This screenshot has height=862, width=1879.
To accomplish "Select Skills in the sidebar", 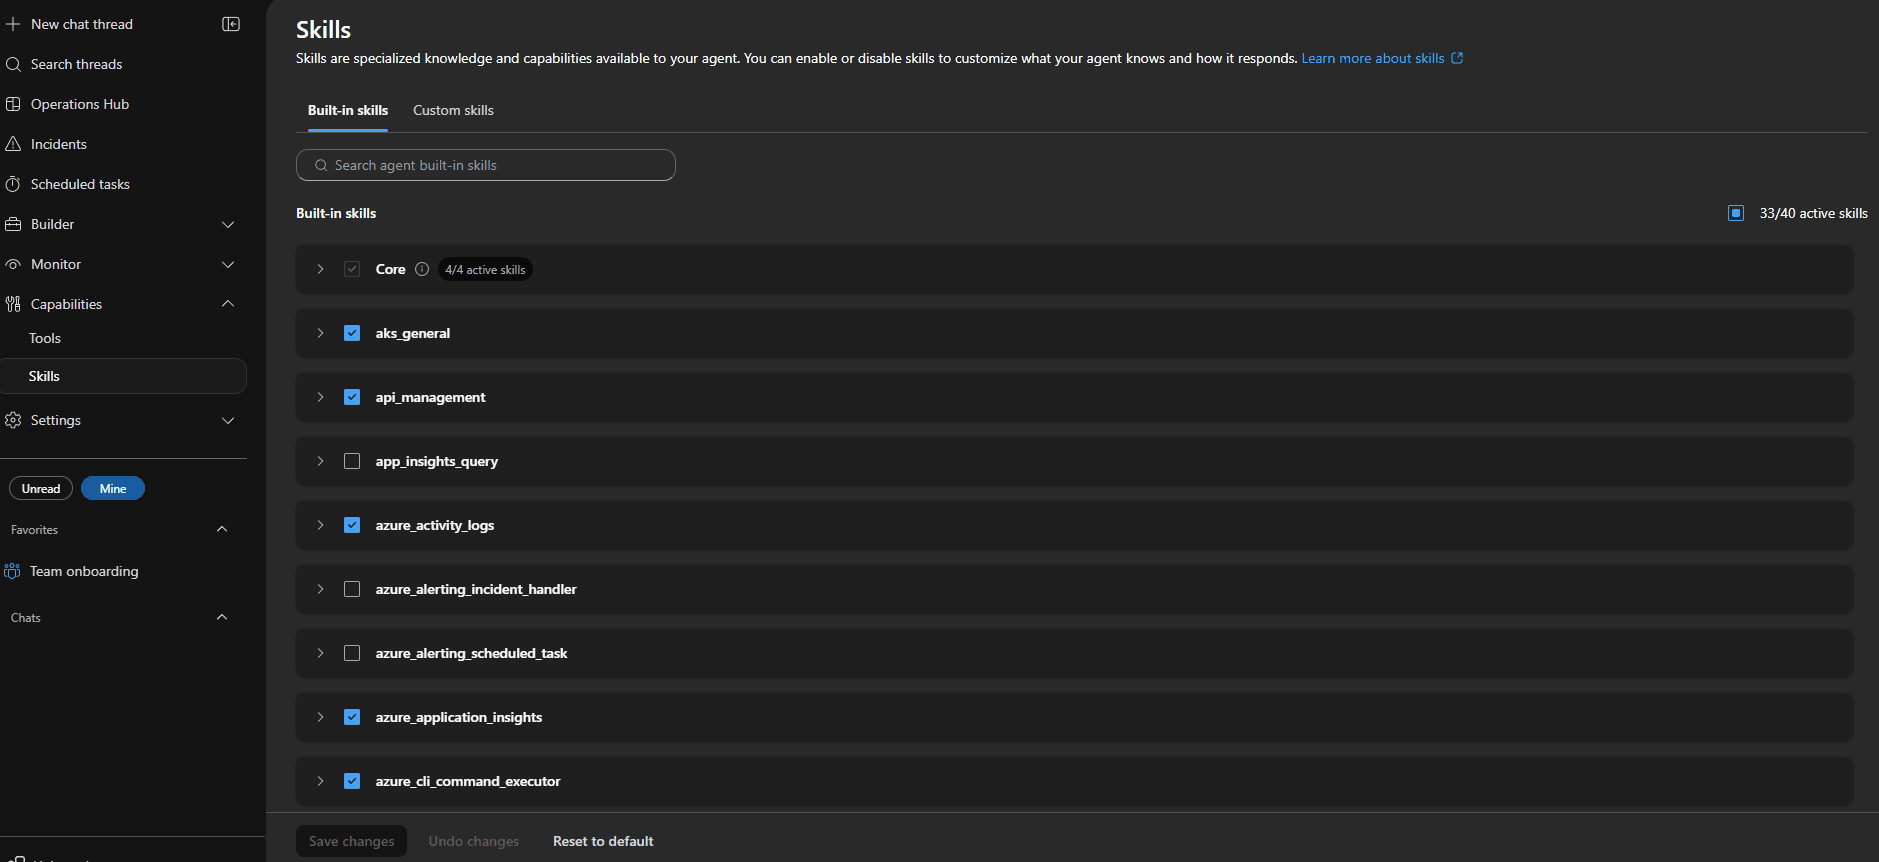I will pyautogui.click(x=123, y=376).
